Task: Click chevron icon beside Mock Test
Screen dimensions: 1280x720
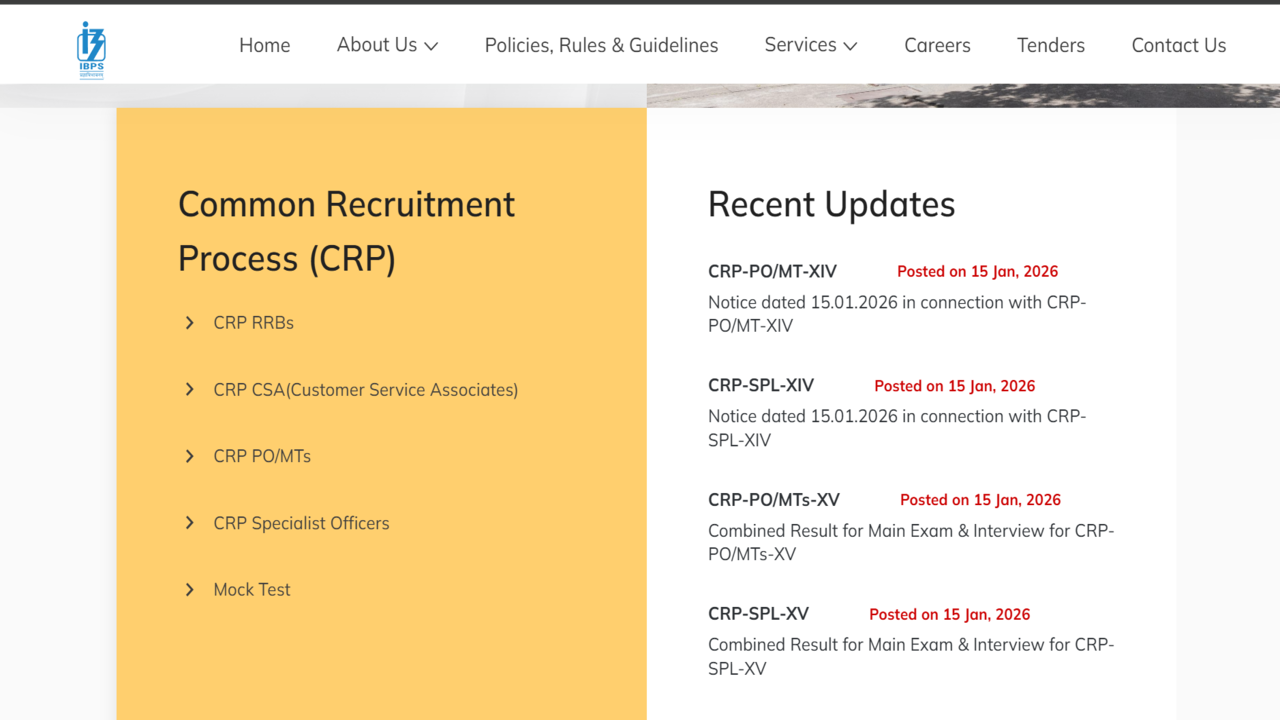Action: (x=189, y=590)
